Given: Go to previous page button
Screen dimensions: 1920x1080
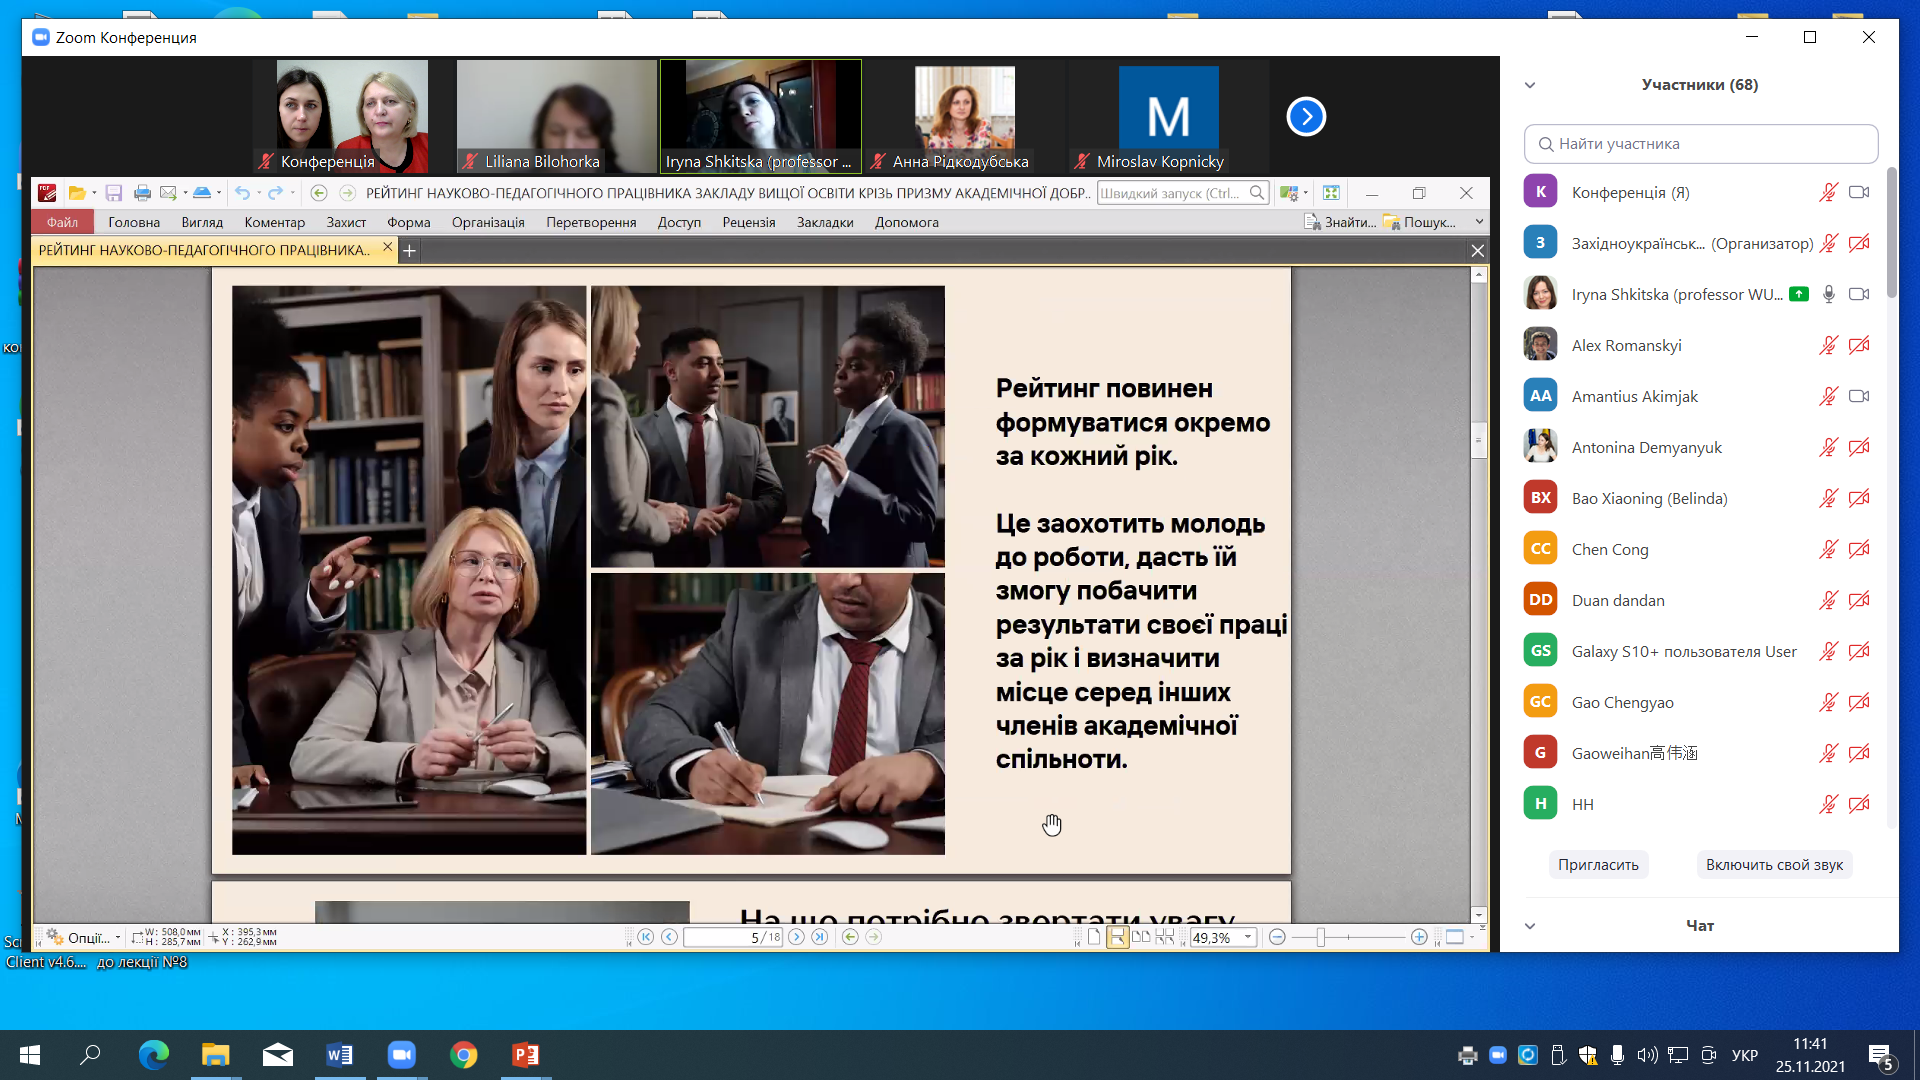Looking at the screenshot, I should (669, 937).
